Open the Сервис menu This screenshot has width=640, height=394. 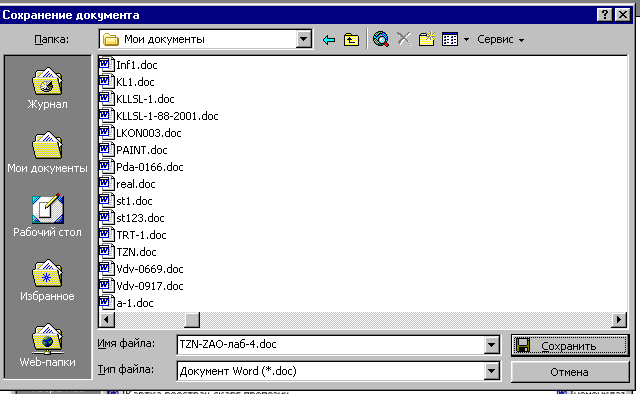point(500,40)
